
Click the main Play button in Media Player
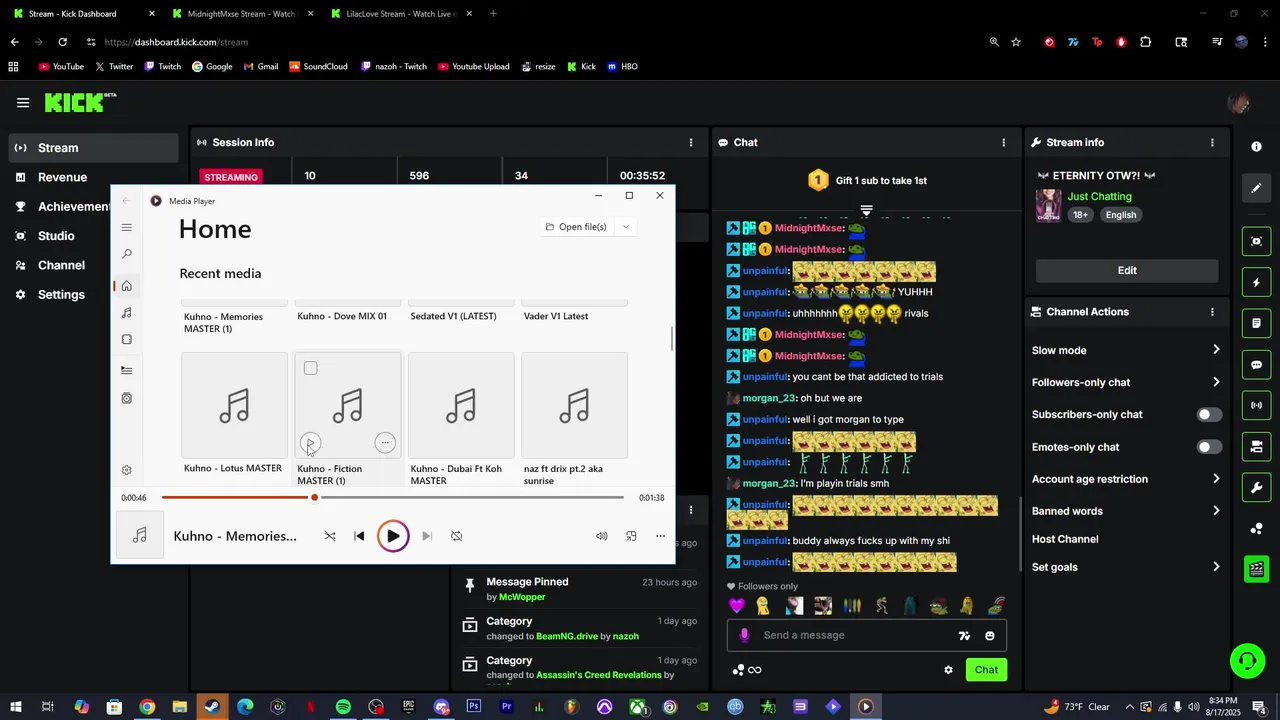pyautogui.click(x=393, y=536)
